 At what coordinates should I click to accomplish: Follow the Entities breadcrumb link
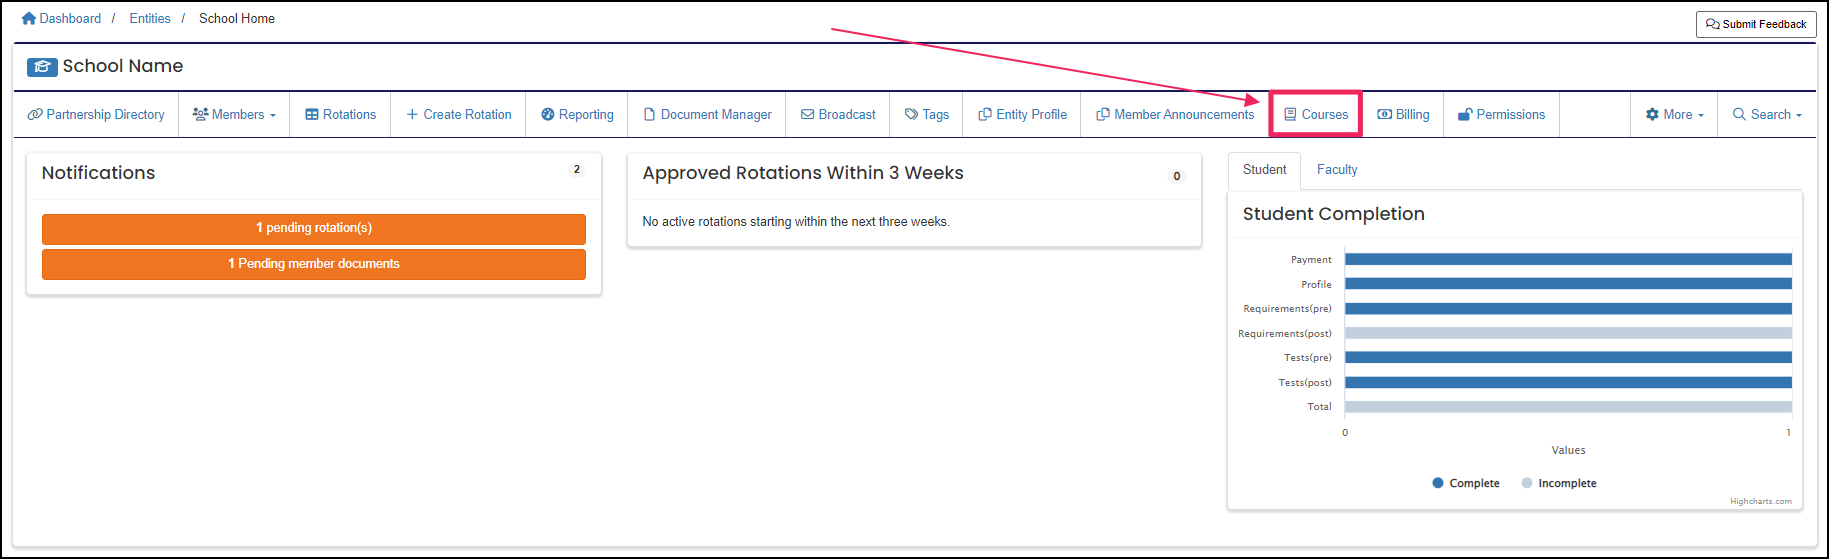[x=150, y=18]
